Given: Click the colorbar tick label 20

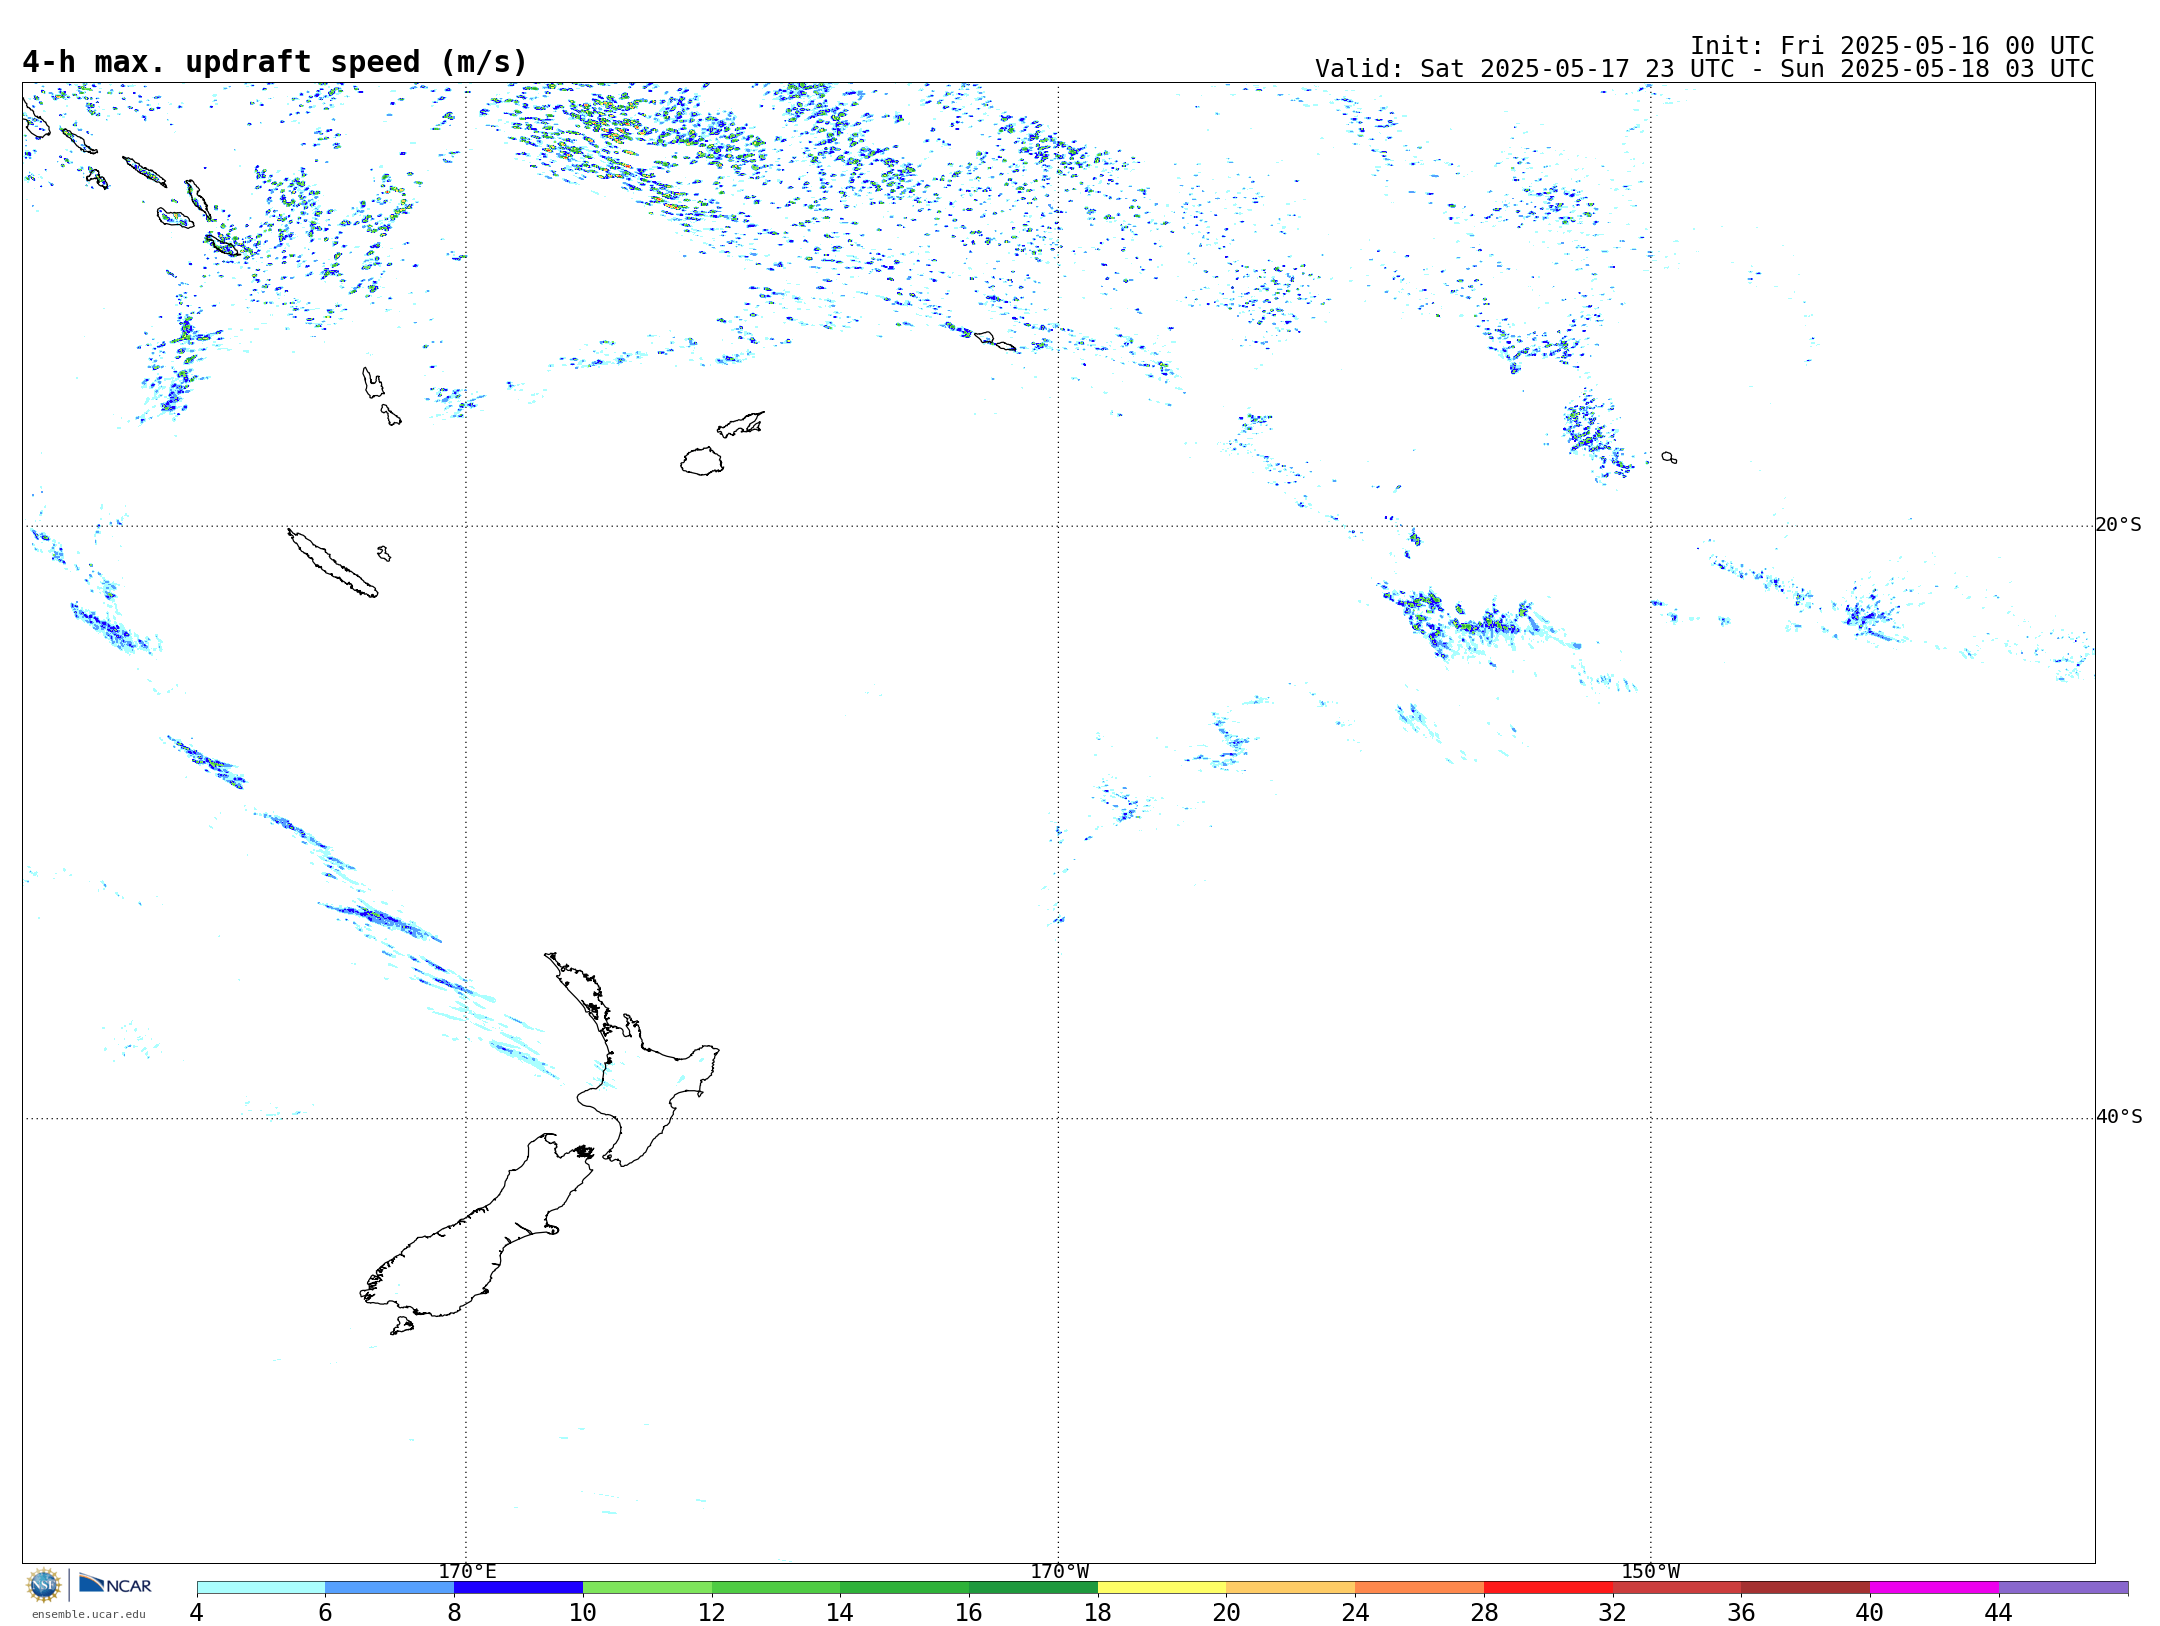Looking at the screenshot, I should [1227, 1613].
